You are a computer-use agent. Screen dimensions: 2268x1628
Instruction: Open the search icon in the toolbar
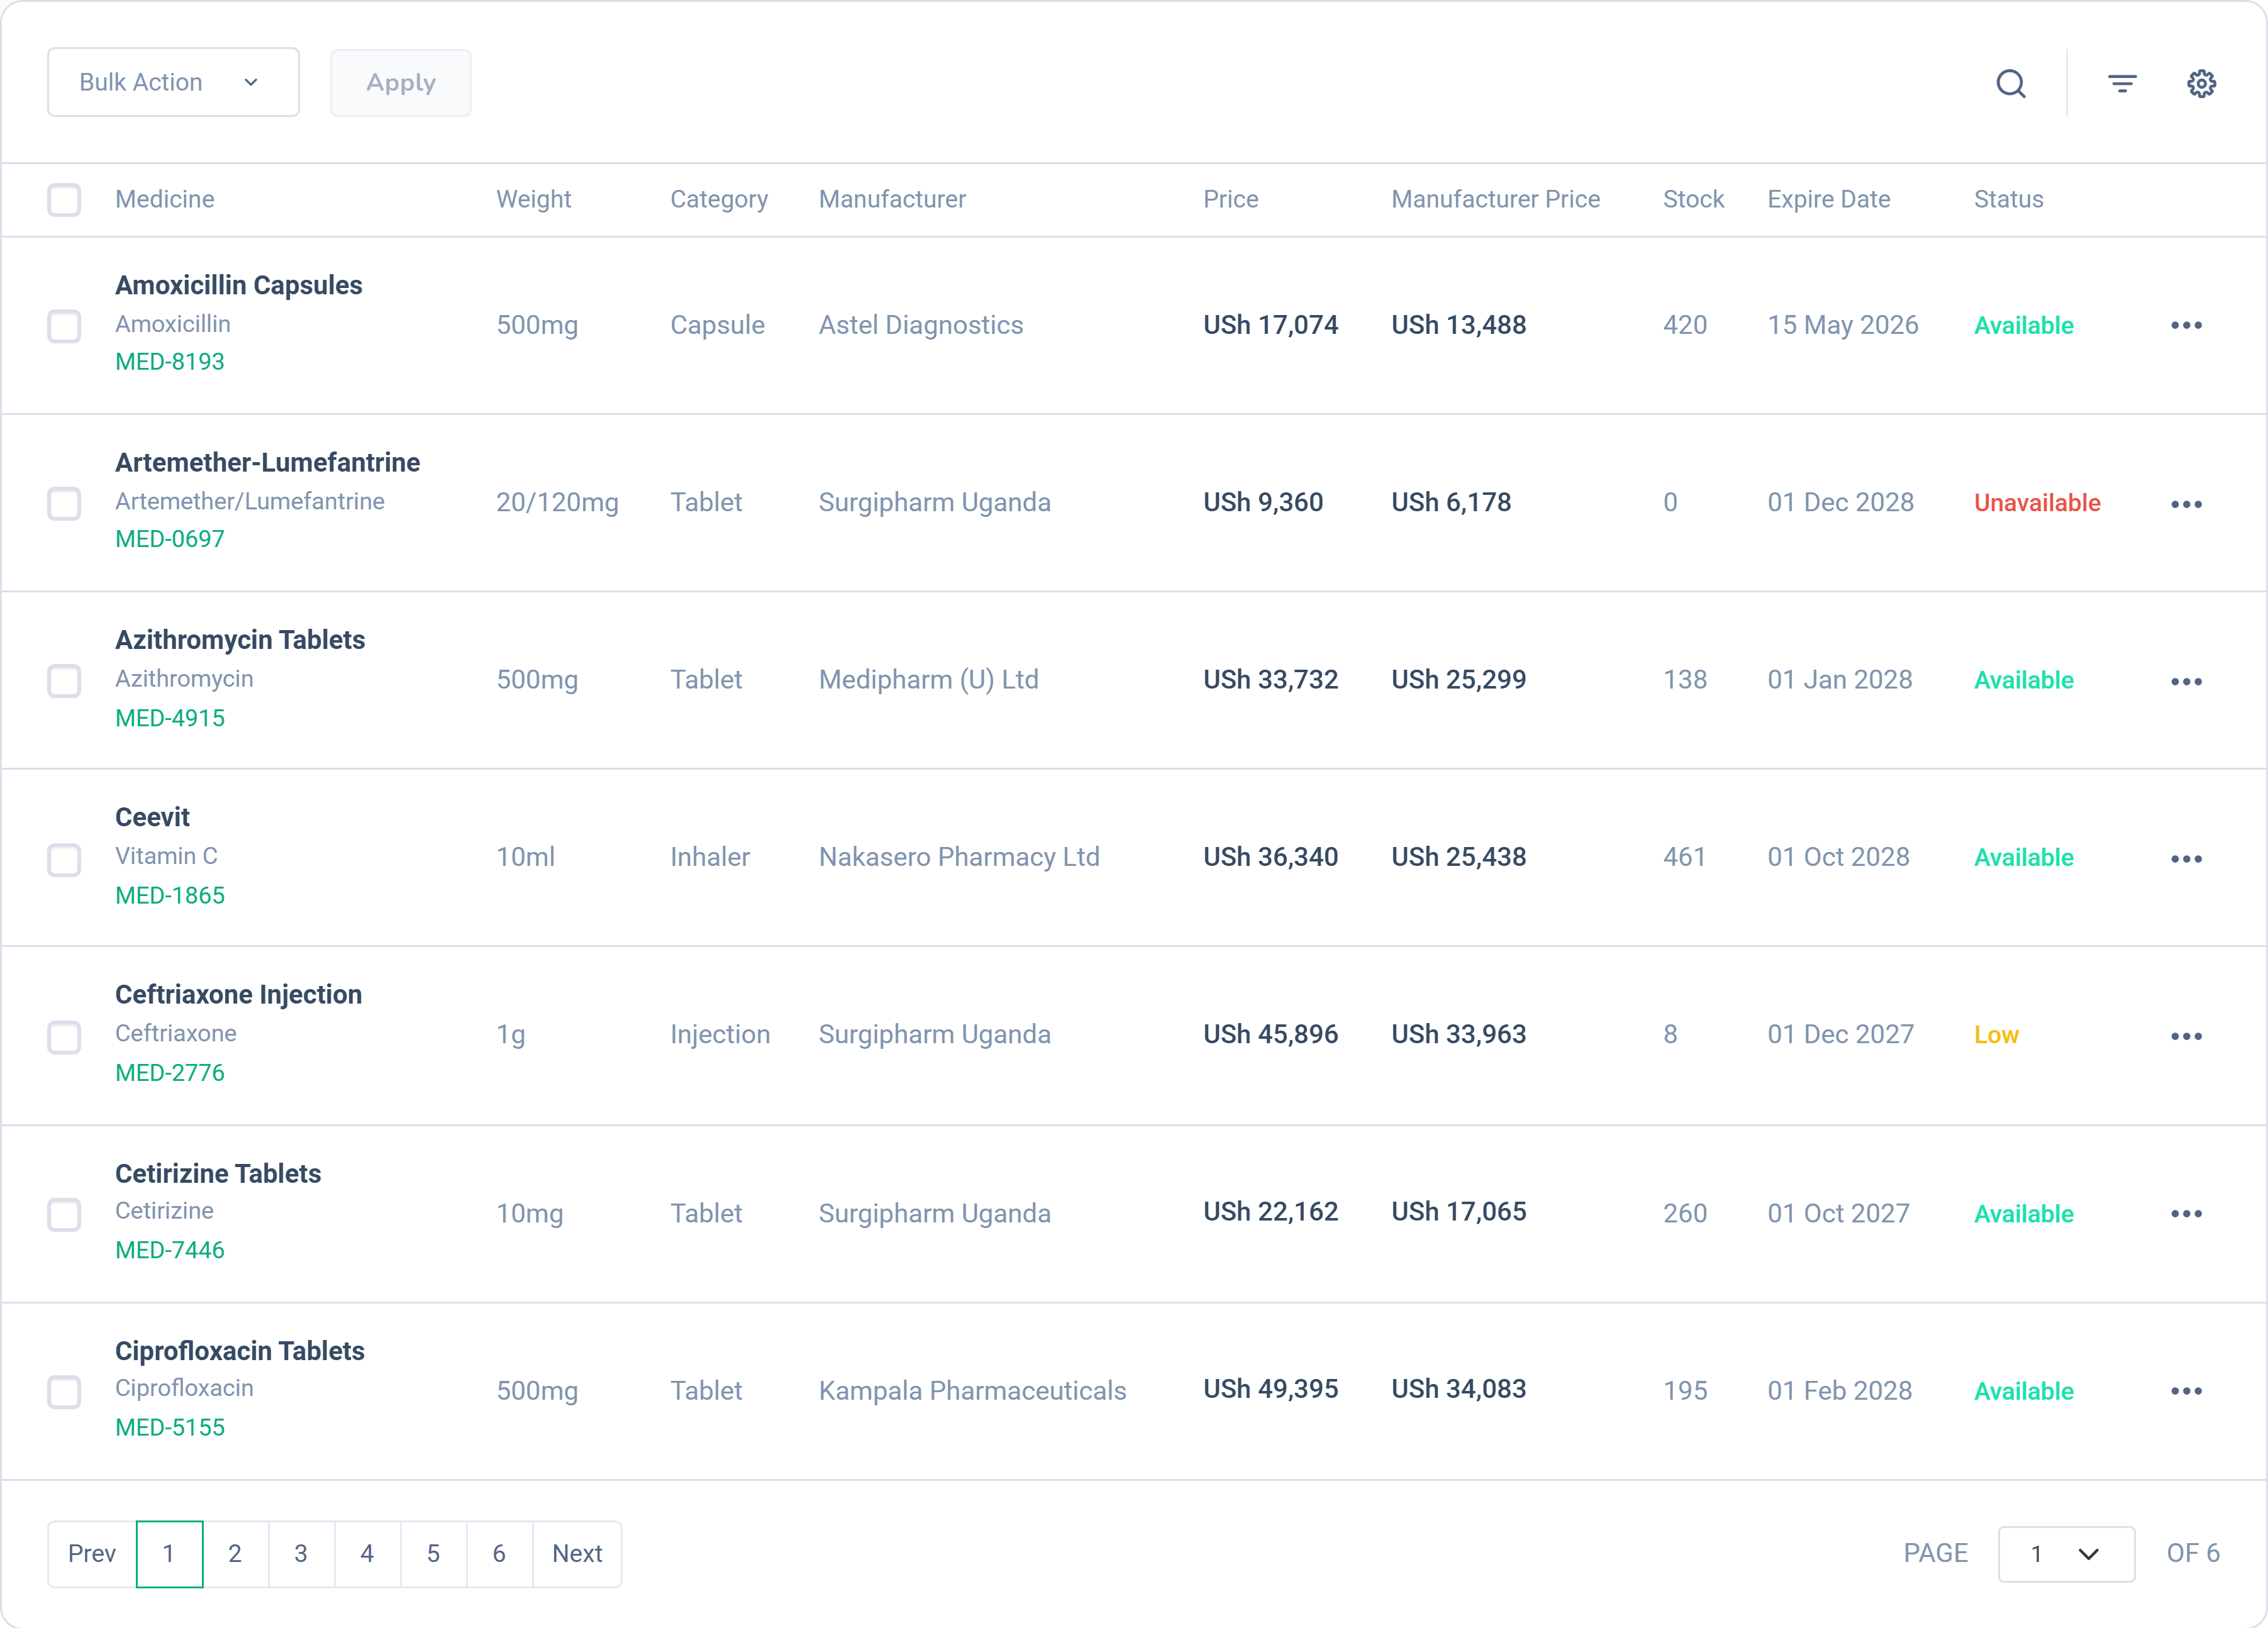[x=2011, y=83]
